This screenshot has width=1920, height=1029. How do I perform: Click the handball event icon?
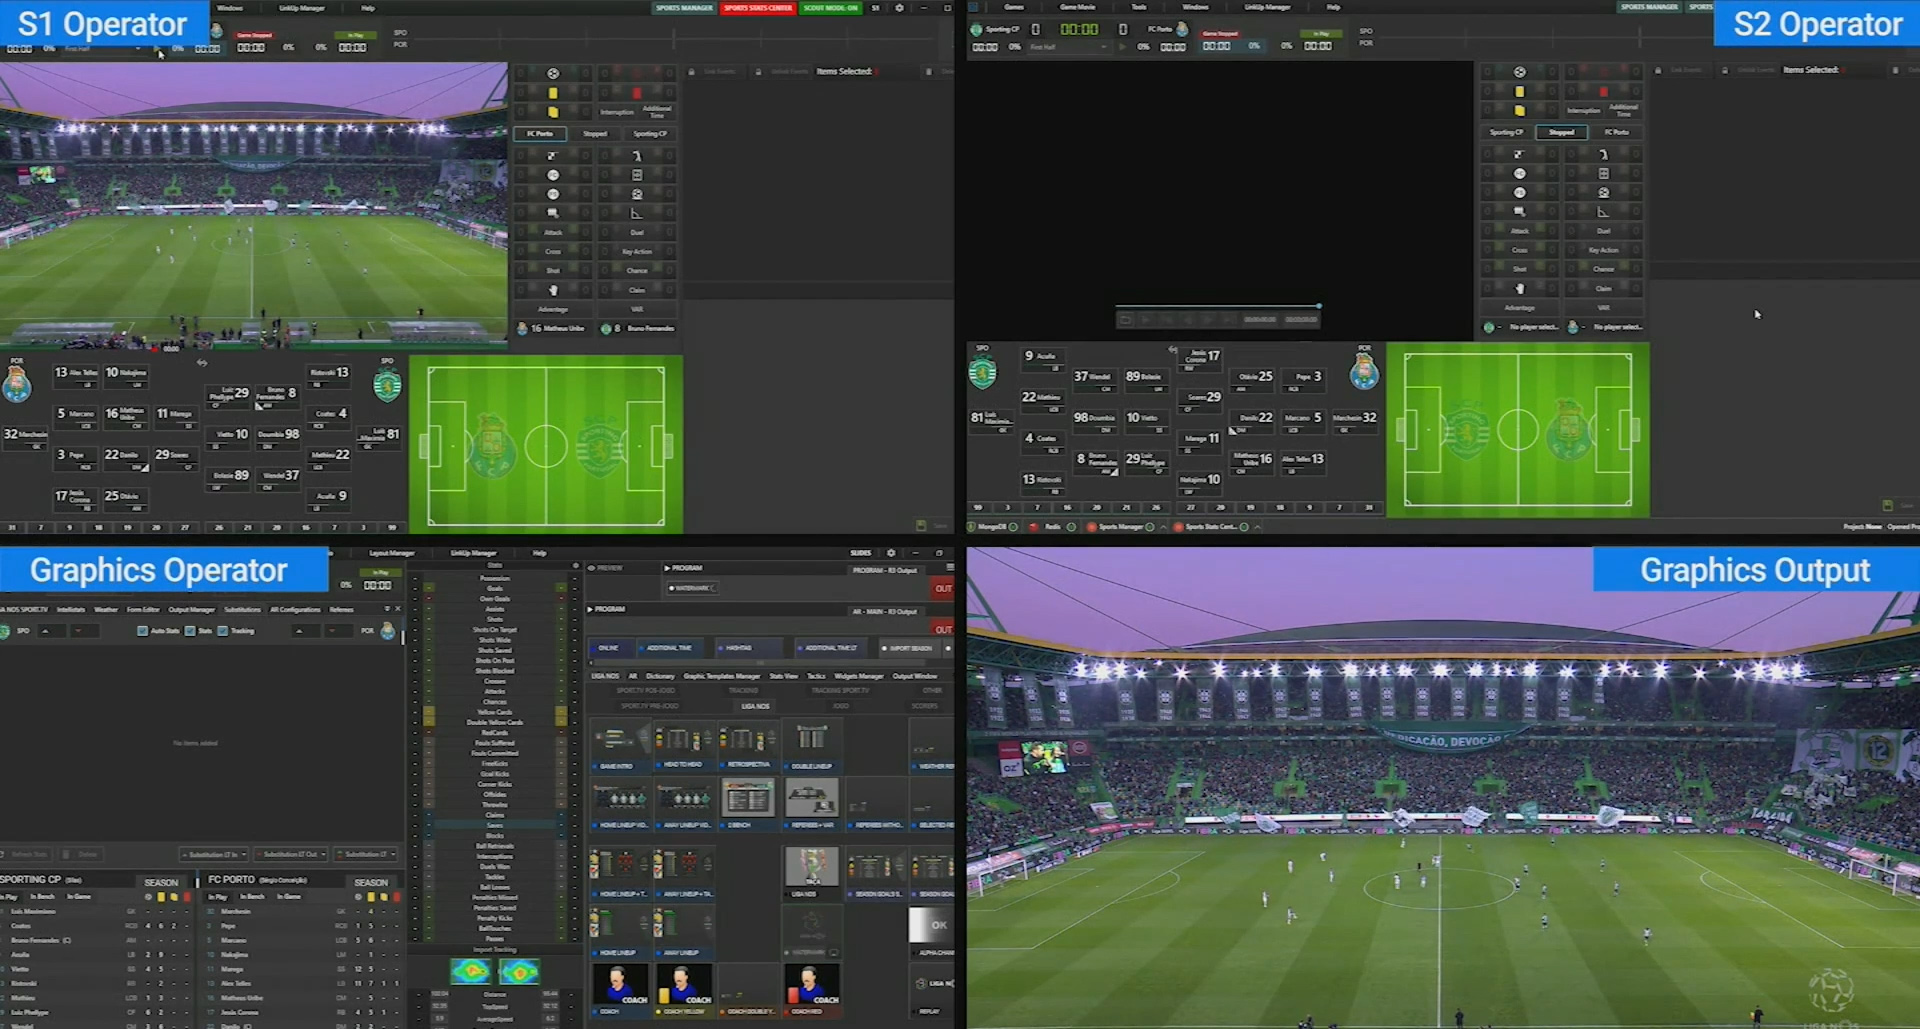(552, 288)
